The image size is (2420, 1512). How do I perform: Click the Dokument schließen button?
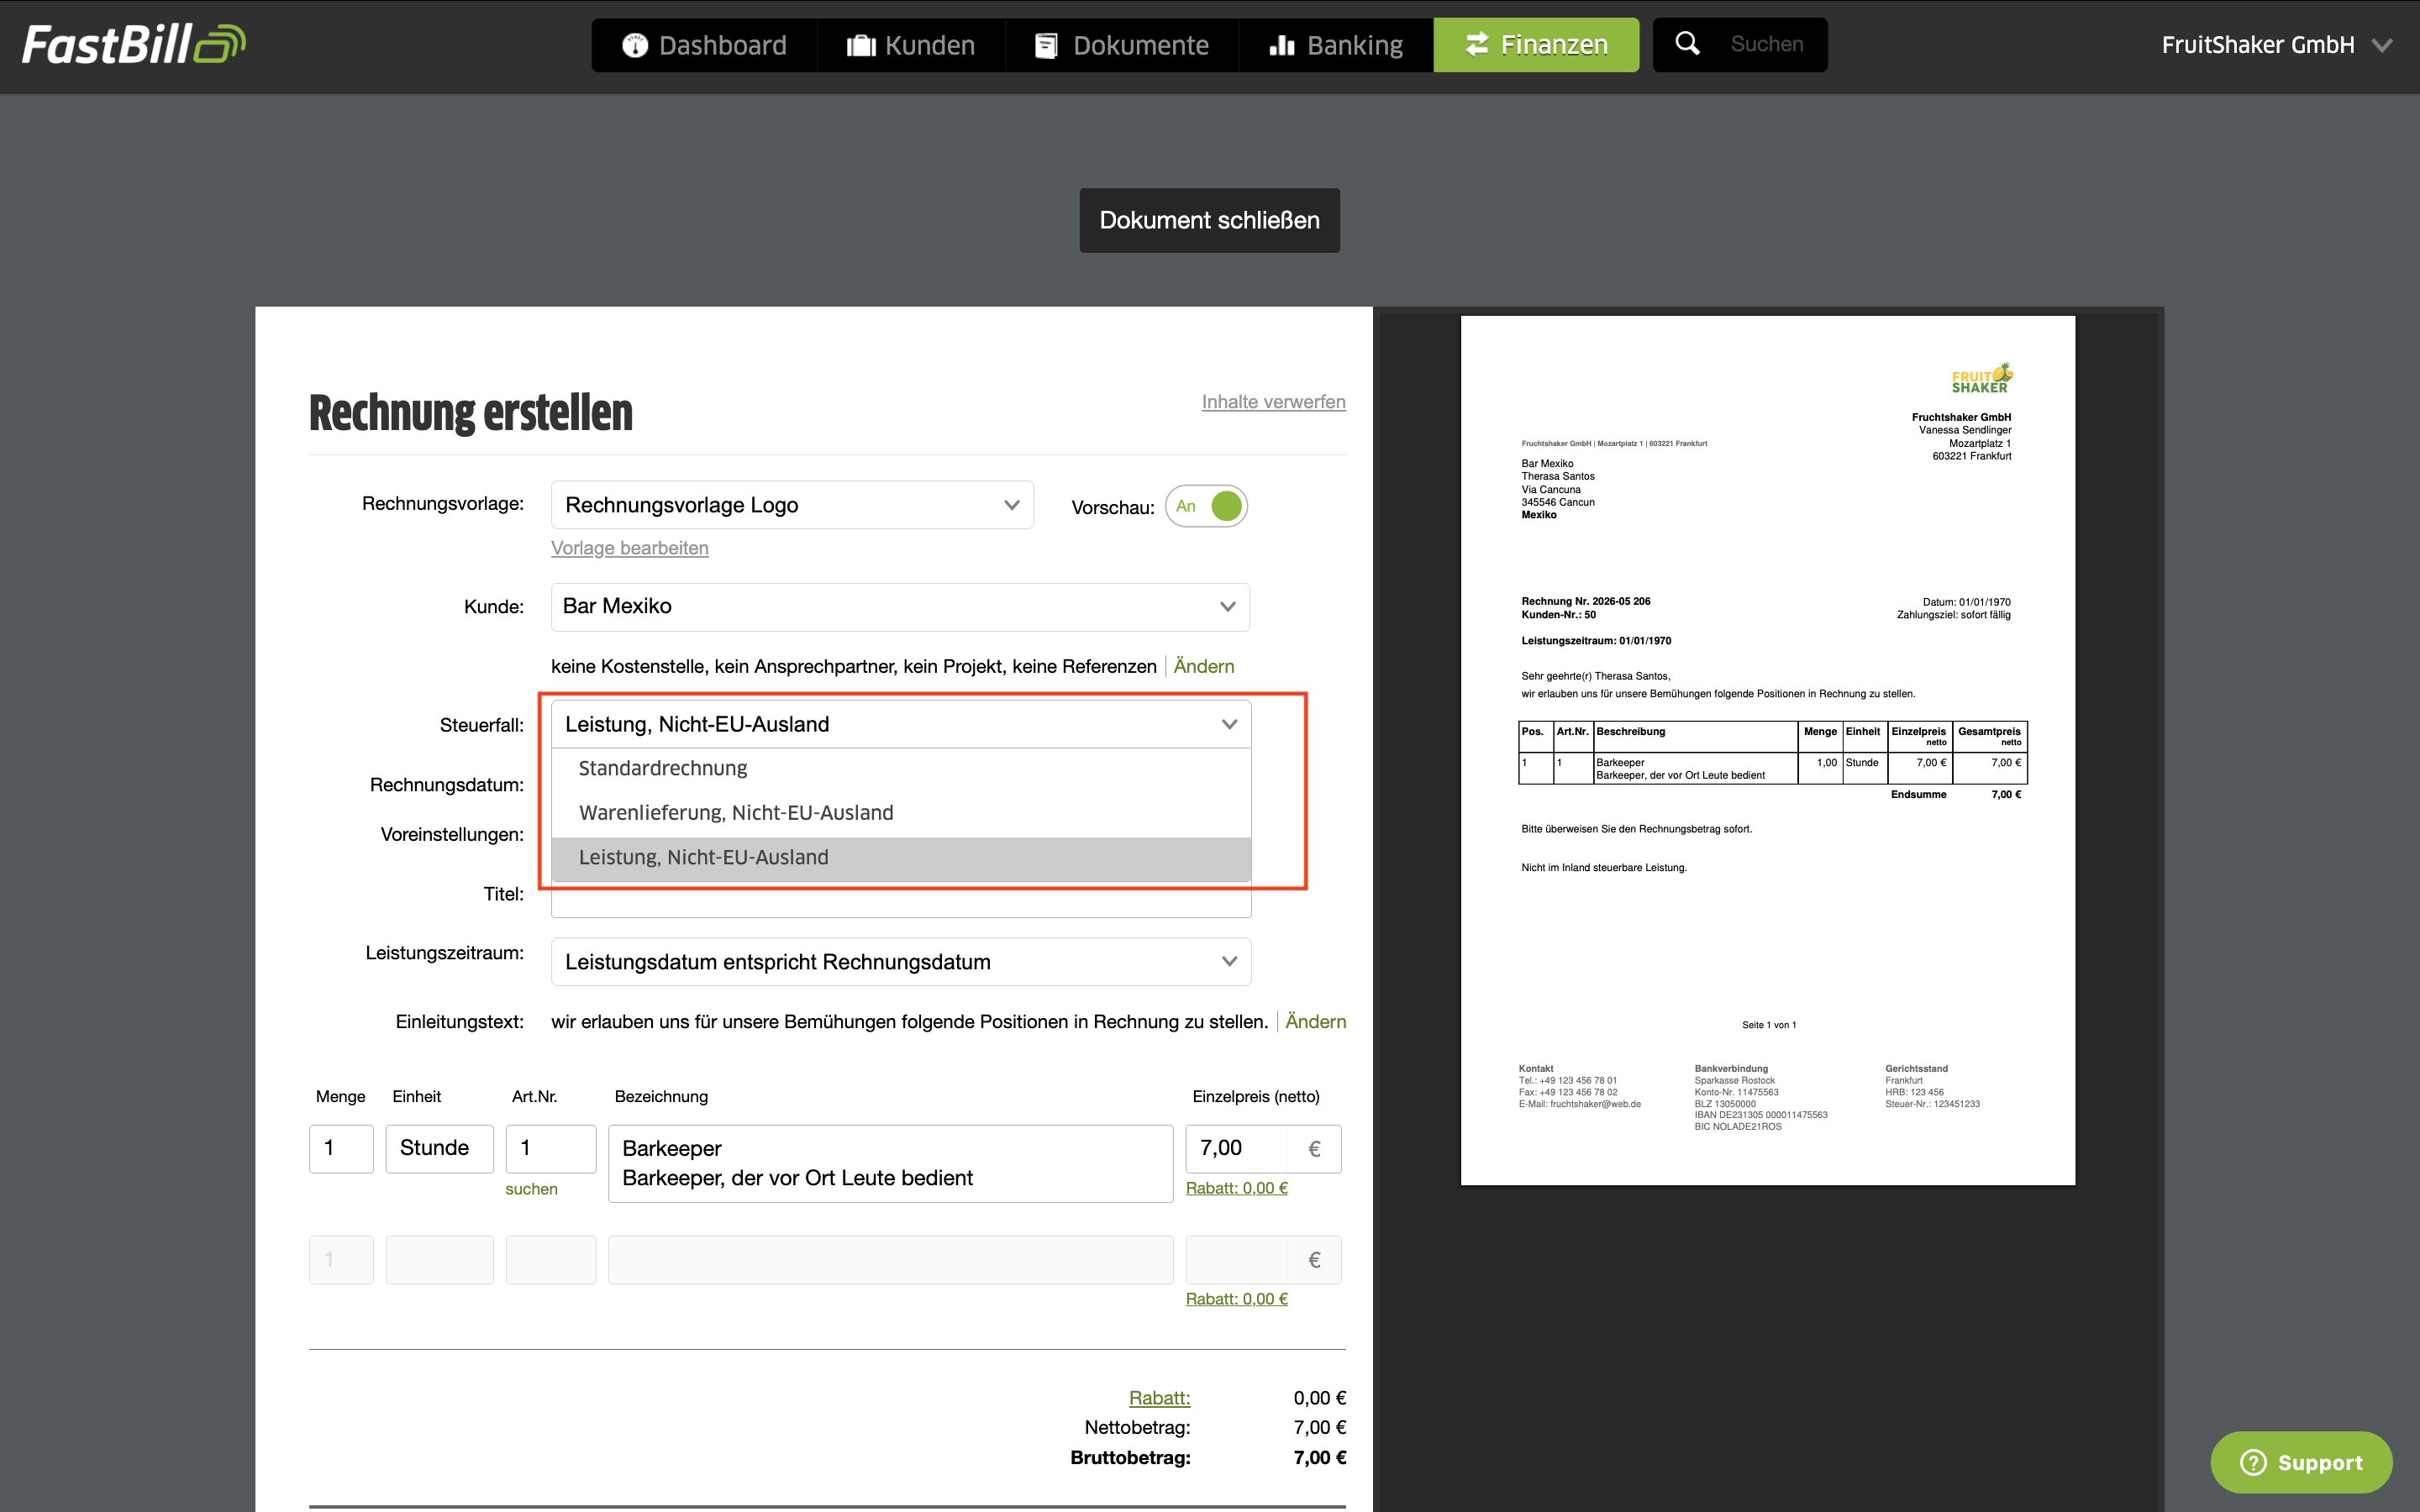pyautogui.click(x=1209, y=220)
